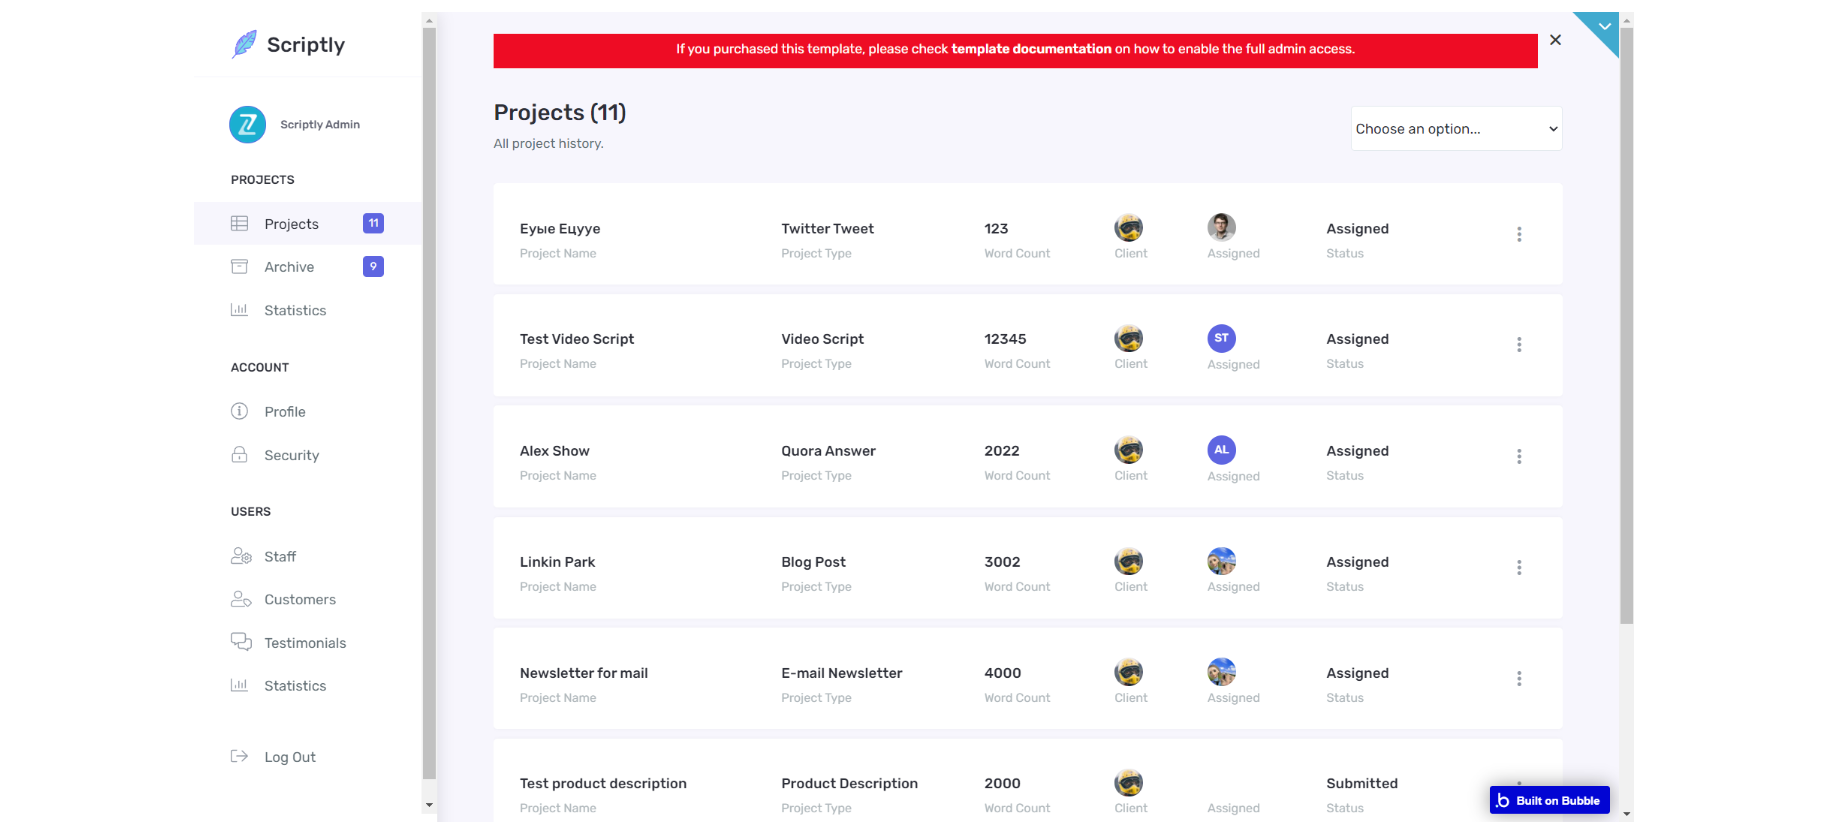The height and width of the screenshot is (828, 1830).
Task: Click the Security lock icon
Action: (240, 455)
